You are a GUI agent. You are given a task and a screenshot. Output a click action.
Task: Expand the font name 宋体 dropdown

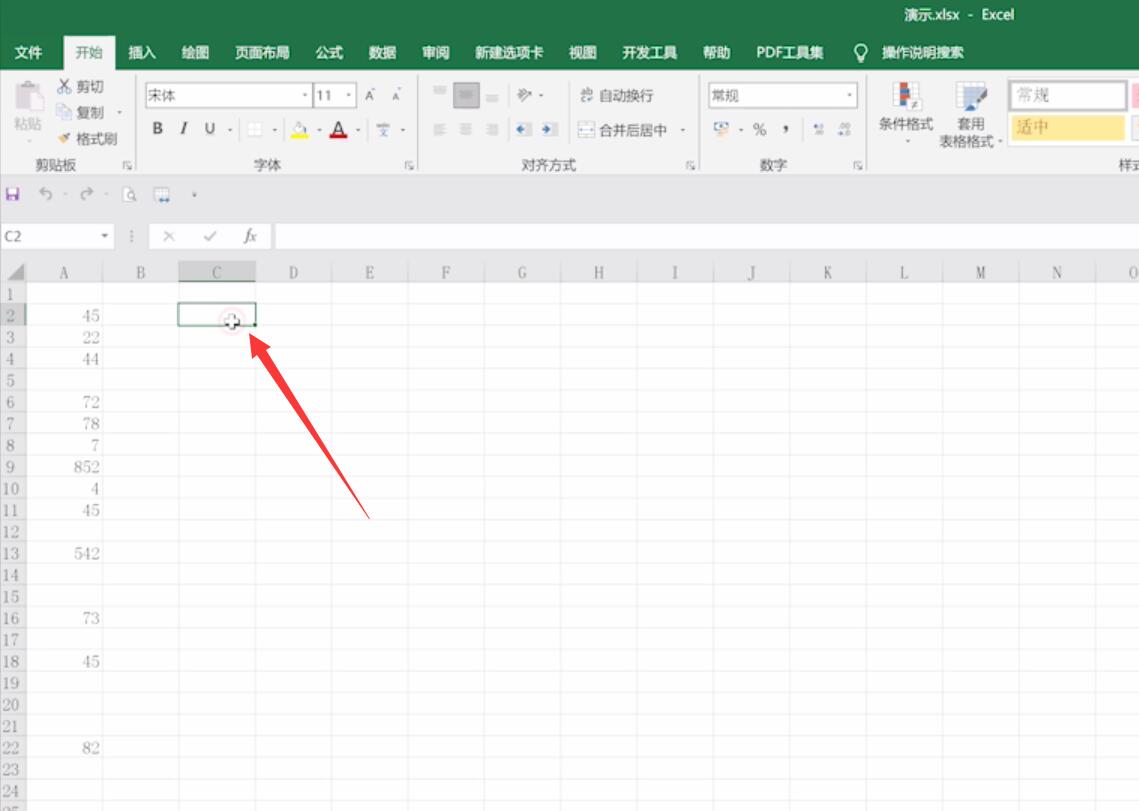coord(305,95)
